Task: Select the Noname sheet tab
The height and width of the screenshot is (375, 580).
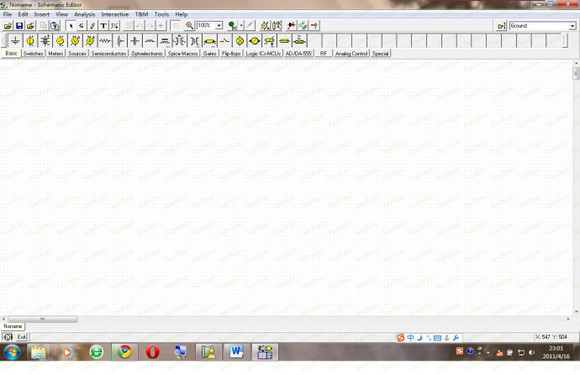Action: [13, 326]
